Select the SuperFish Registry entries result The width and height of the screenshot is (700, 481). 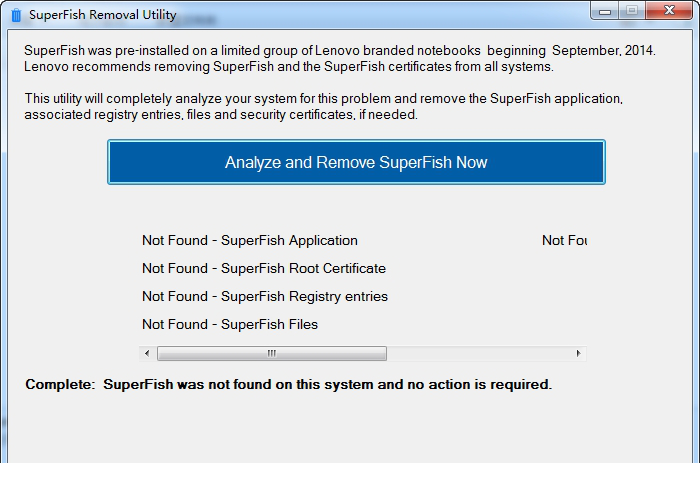[265, 297]
